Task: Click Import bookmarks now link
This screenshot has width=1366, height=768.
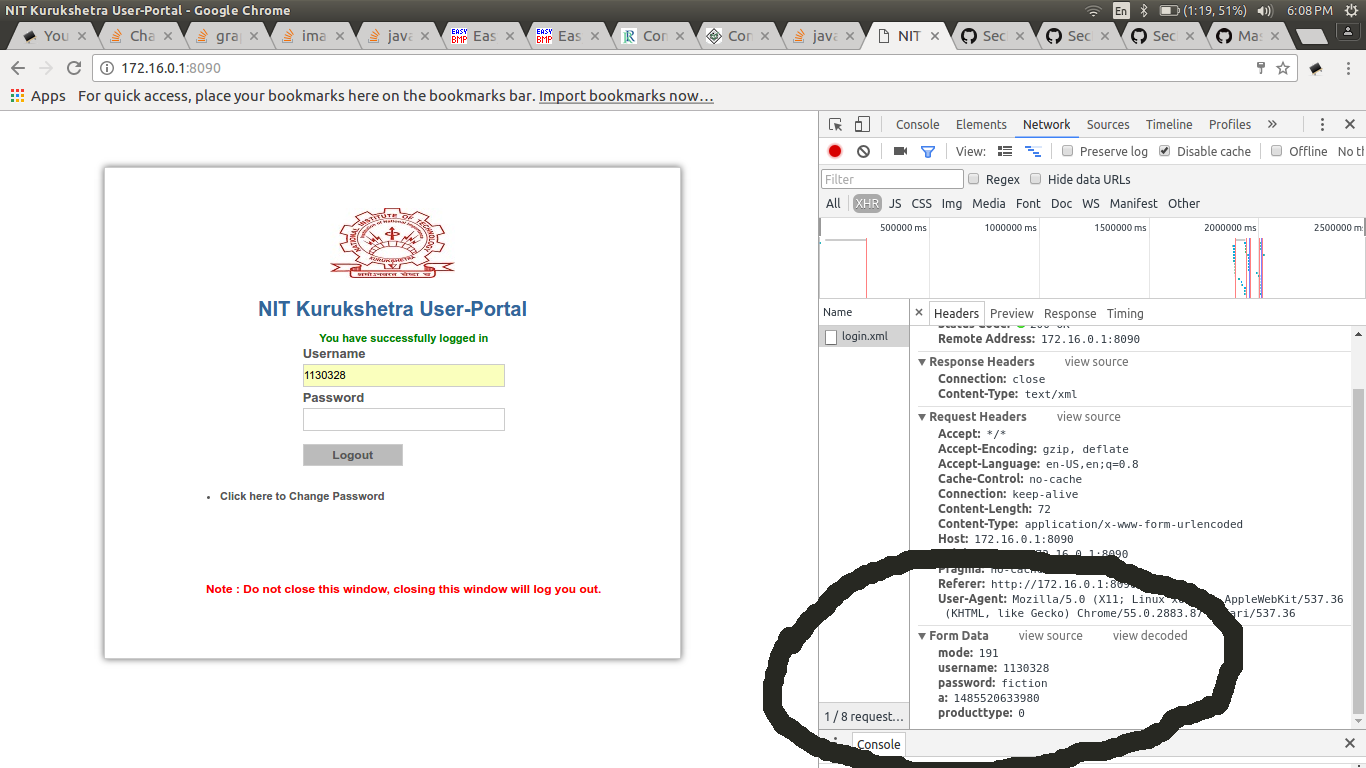Action: (626, 96)
